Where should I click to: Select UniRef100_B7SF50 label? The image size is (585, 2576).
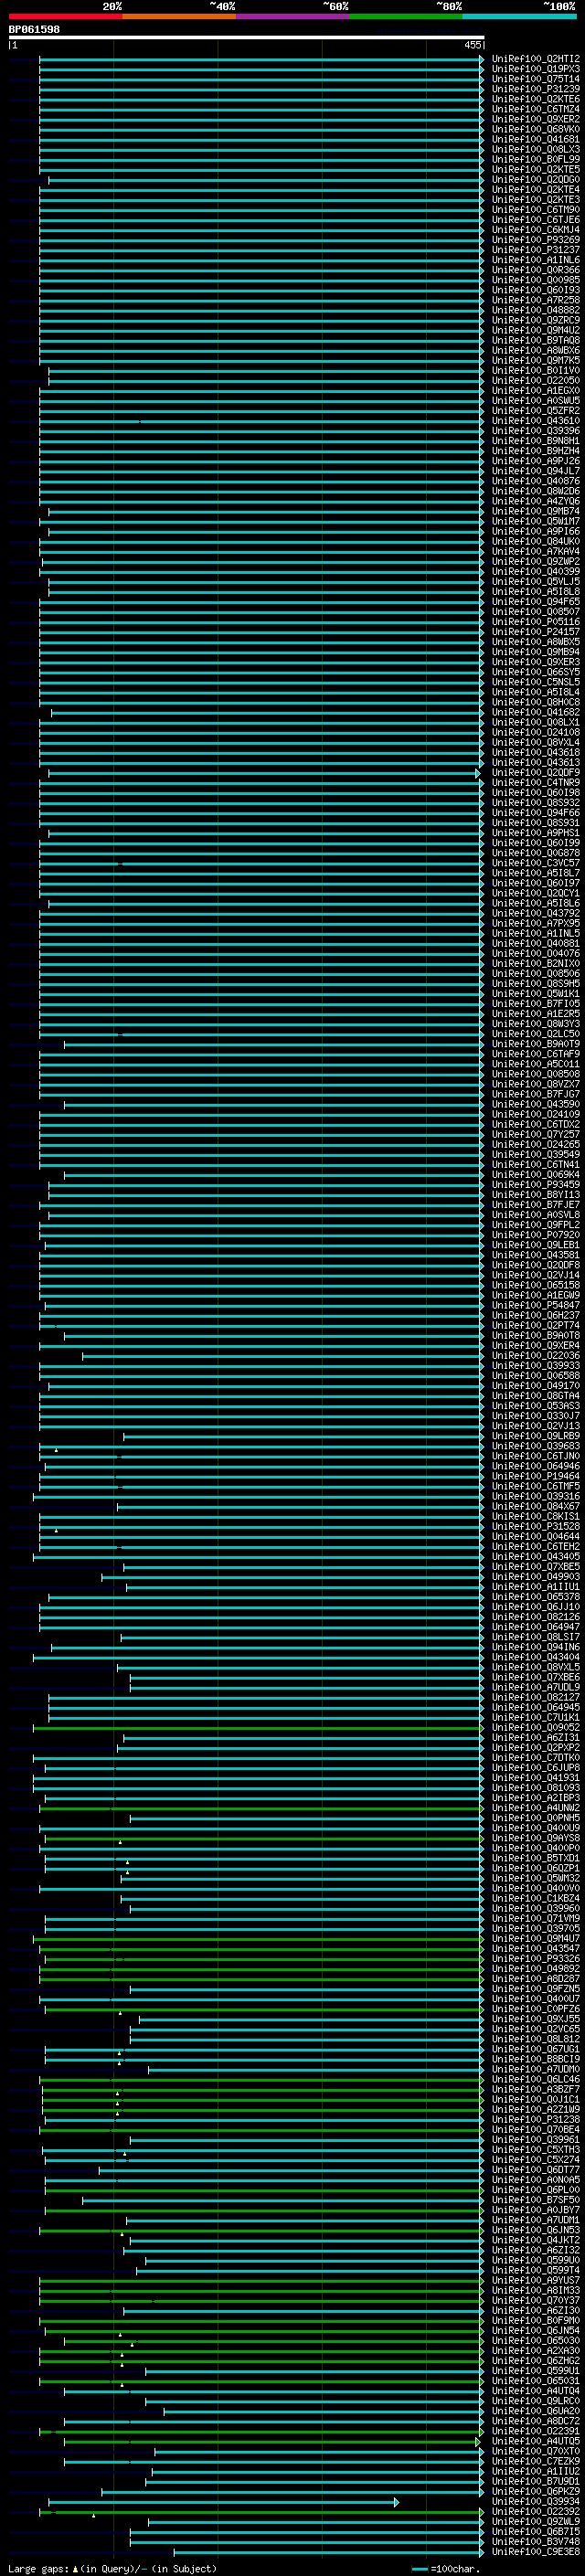(x=536, y=2199)
